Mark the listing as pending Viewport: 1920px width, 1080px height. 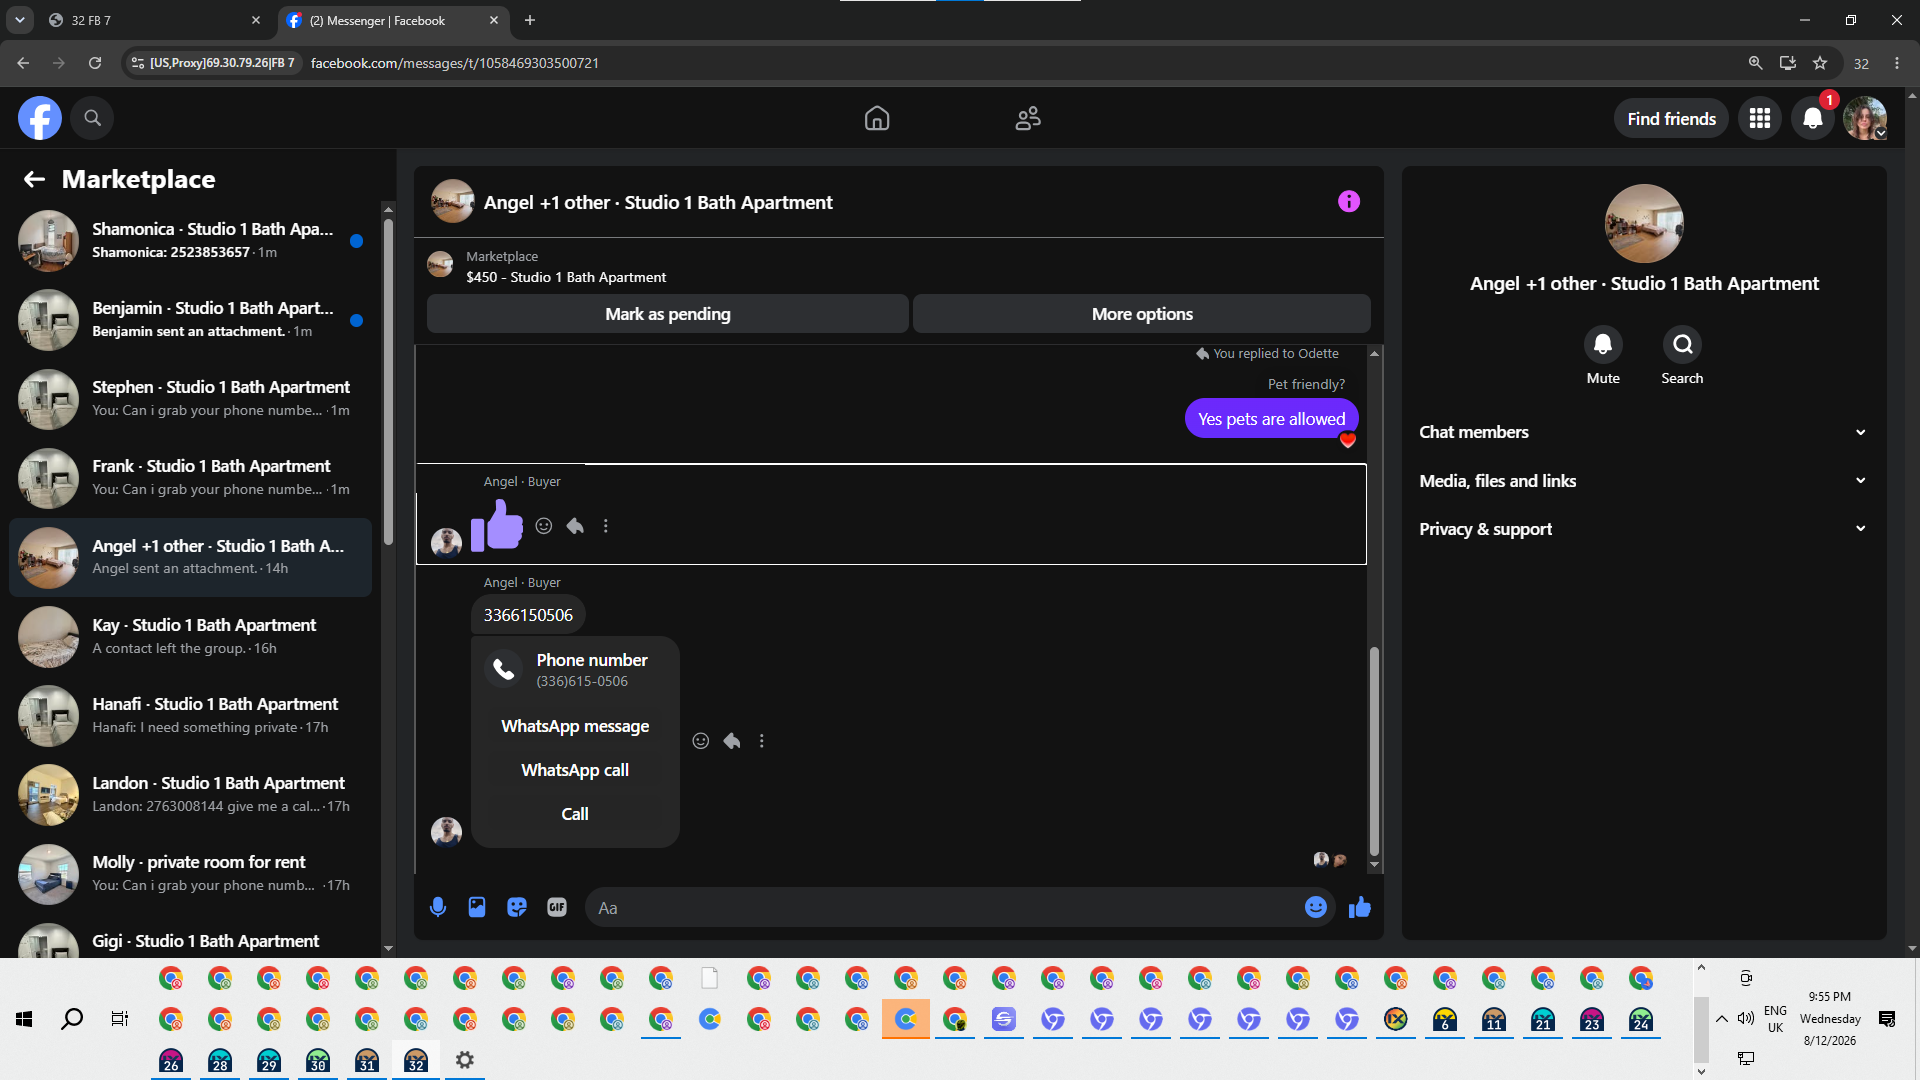pyautogui.click(x=668, y=314)
